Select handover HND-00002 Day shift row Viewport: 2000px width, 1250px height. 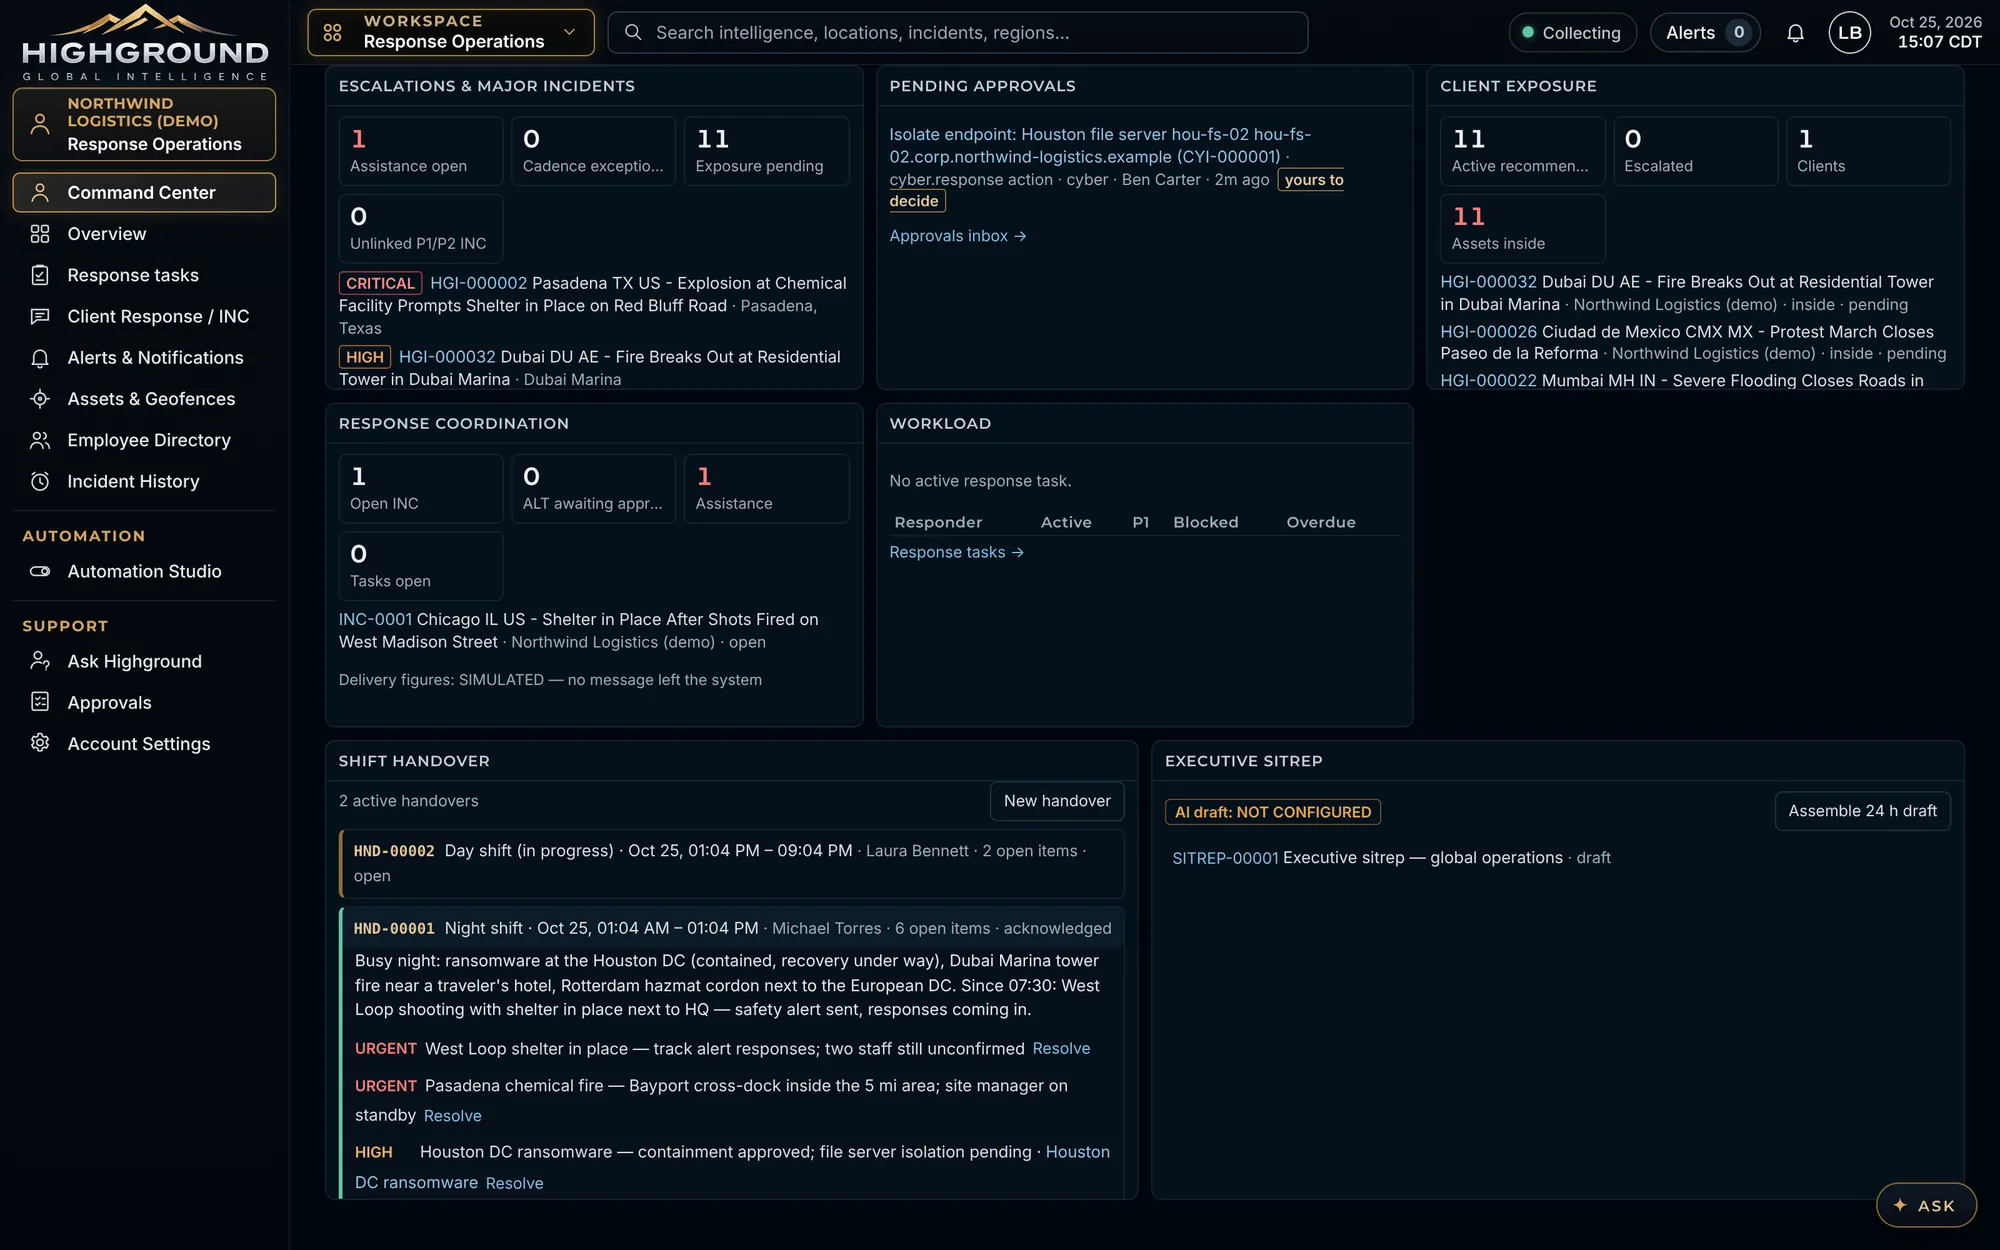(x=731, y=863)
